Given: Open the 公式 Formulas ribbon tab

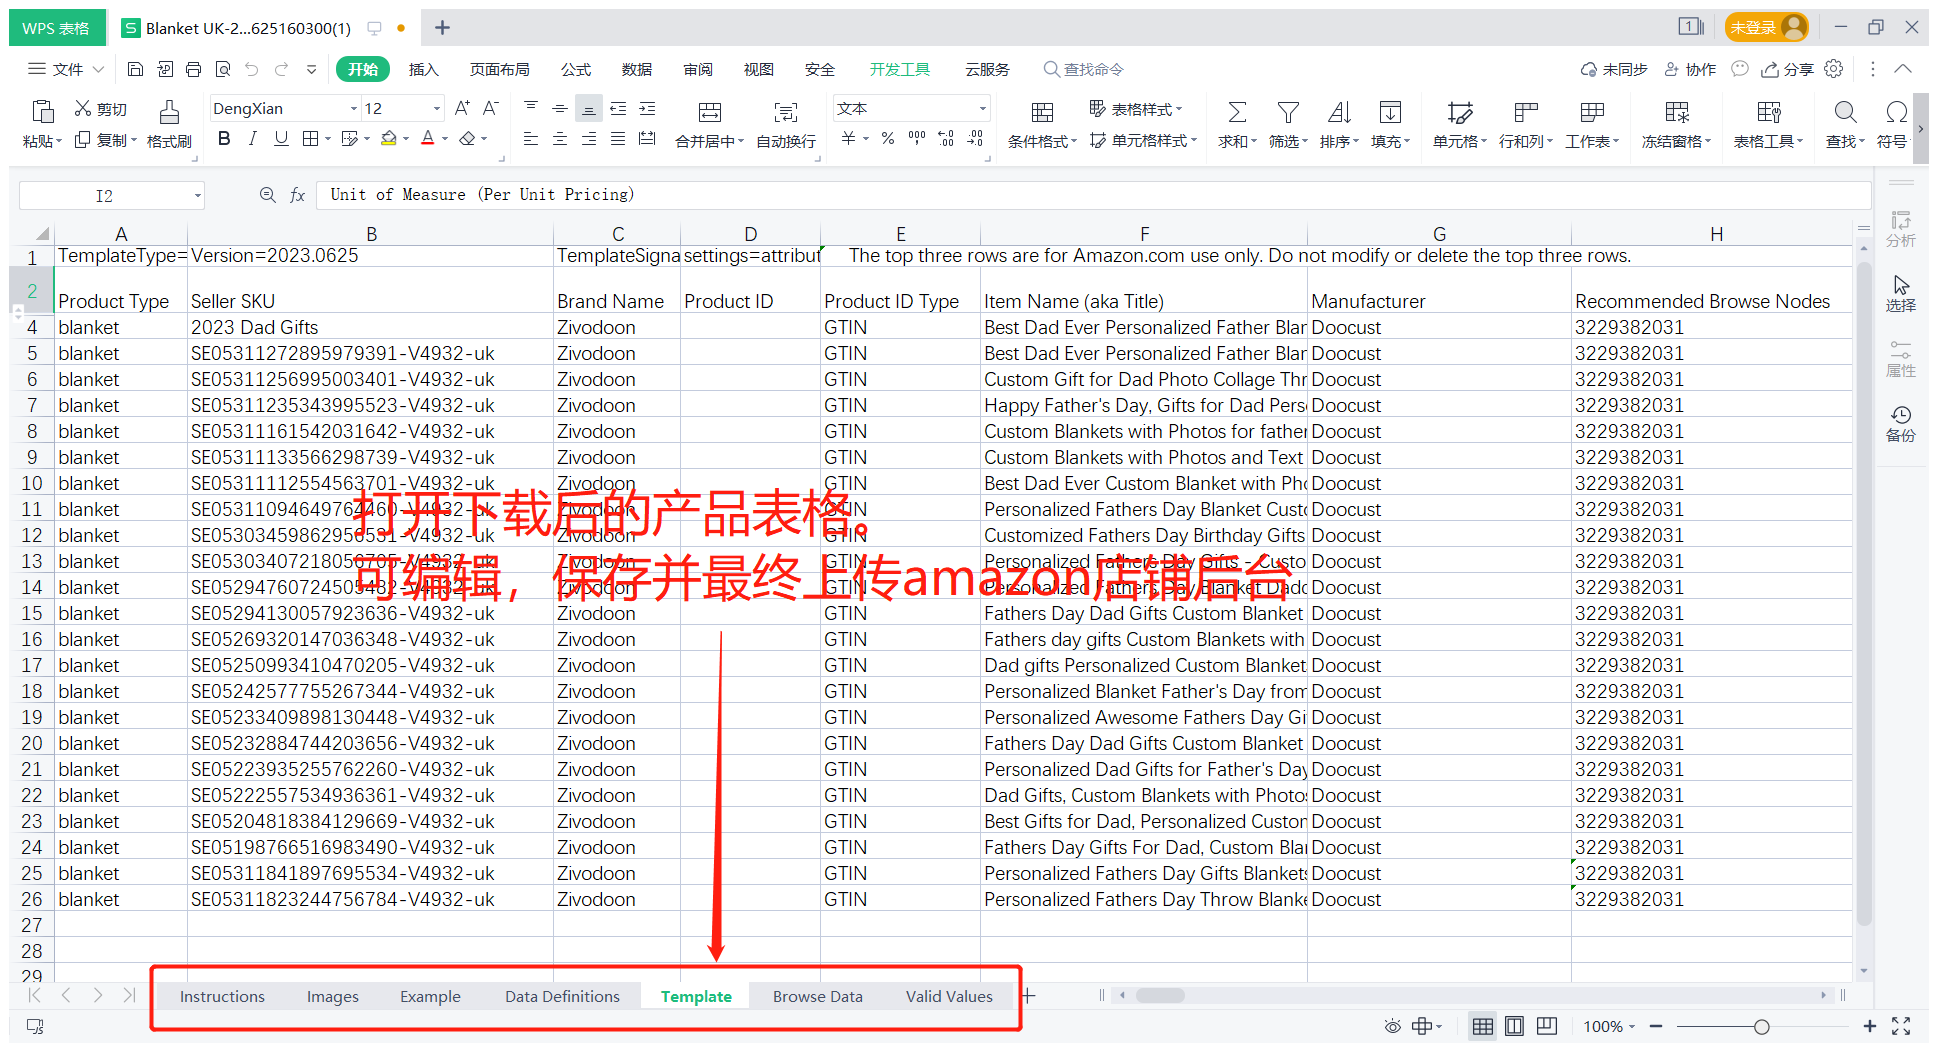Looking at the screenshot, I should coord(576,69).
